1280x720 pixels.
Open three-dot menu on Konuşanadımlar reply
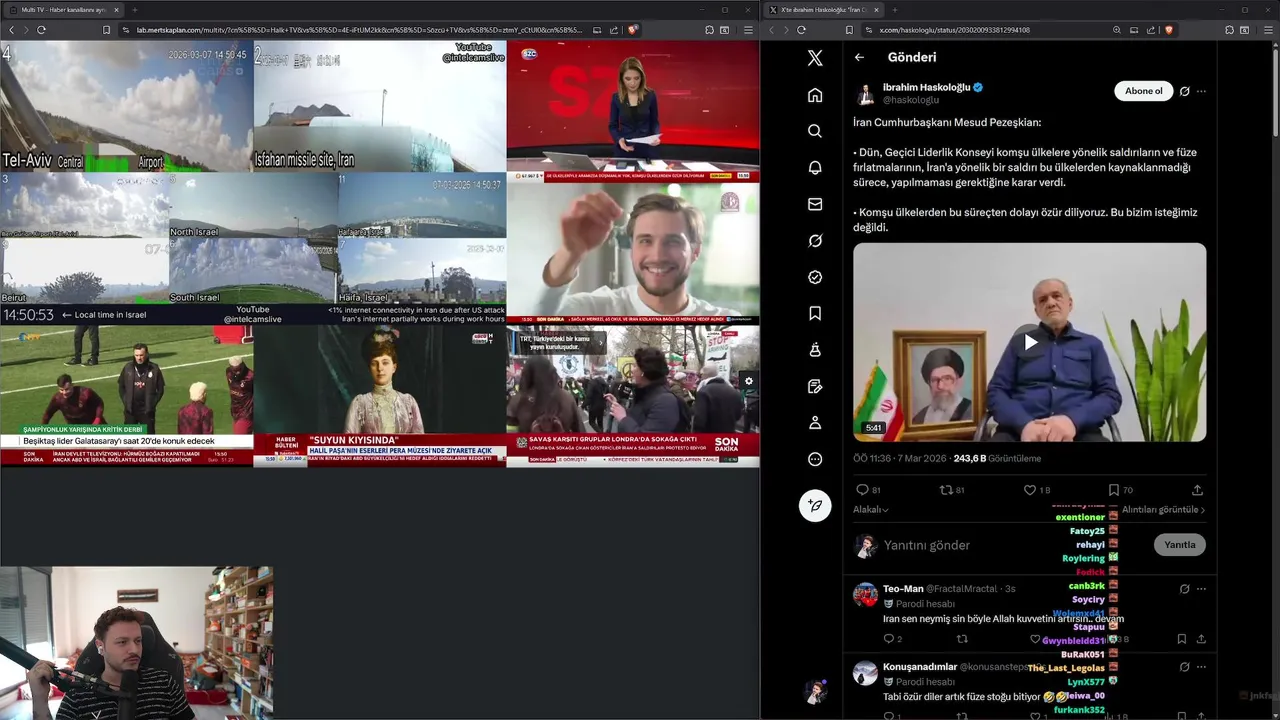click(1201, 667)
